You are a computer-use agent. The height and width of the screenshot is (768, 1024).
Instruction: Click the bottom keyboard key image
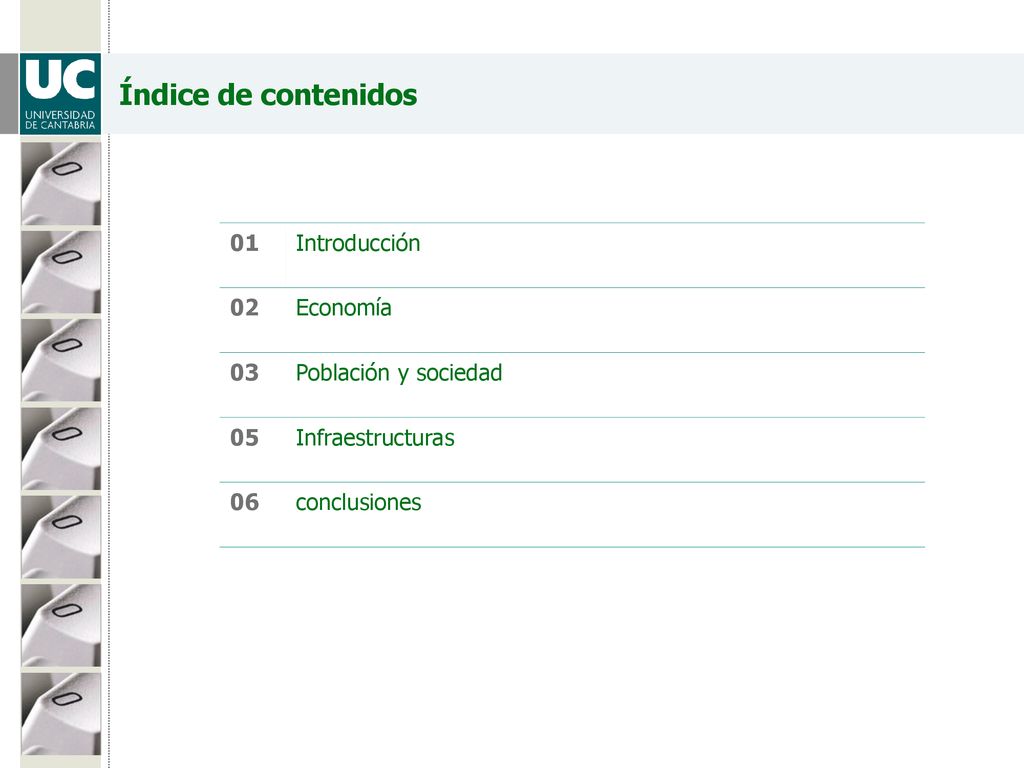click(61, 713)
